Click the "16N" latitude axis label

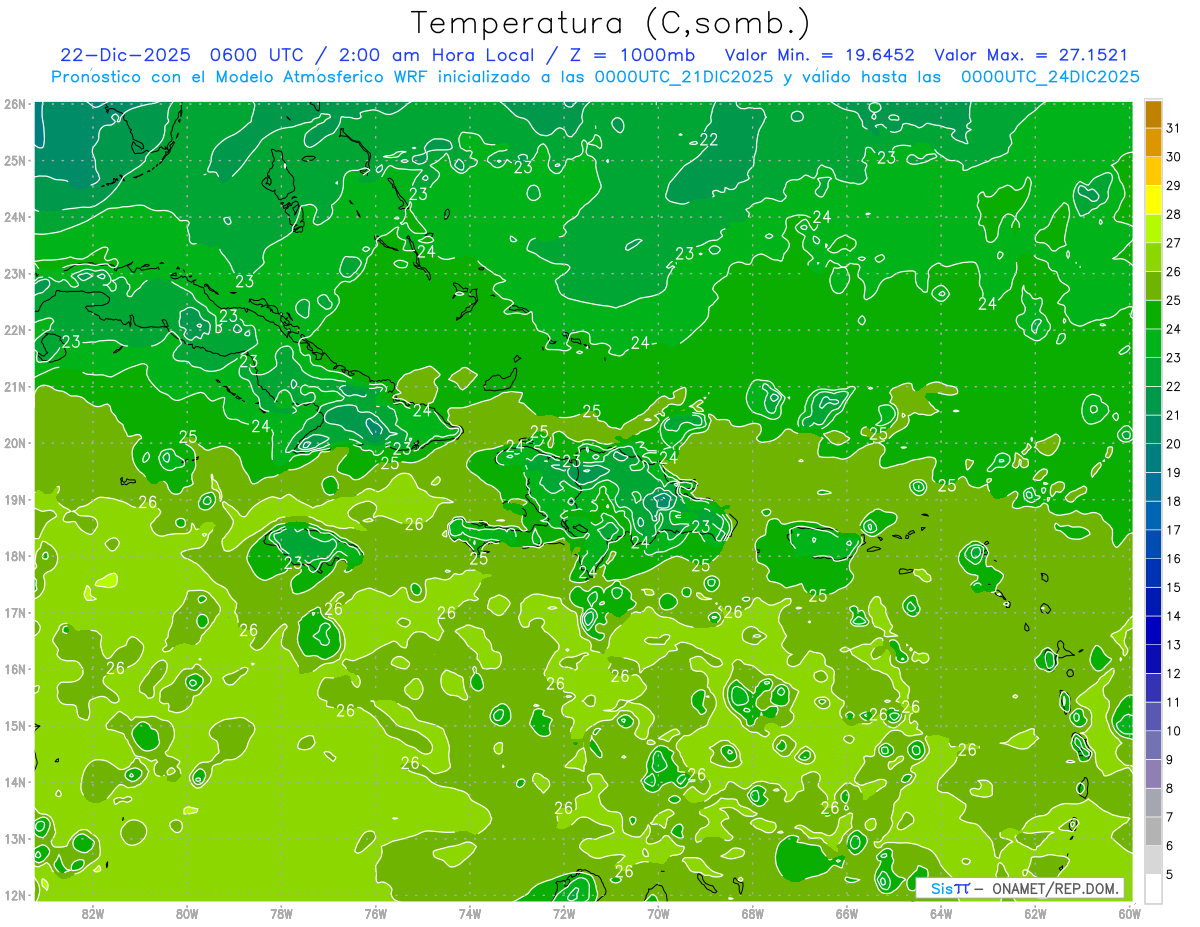point(14,669)
